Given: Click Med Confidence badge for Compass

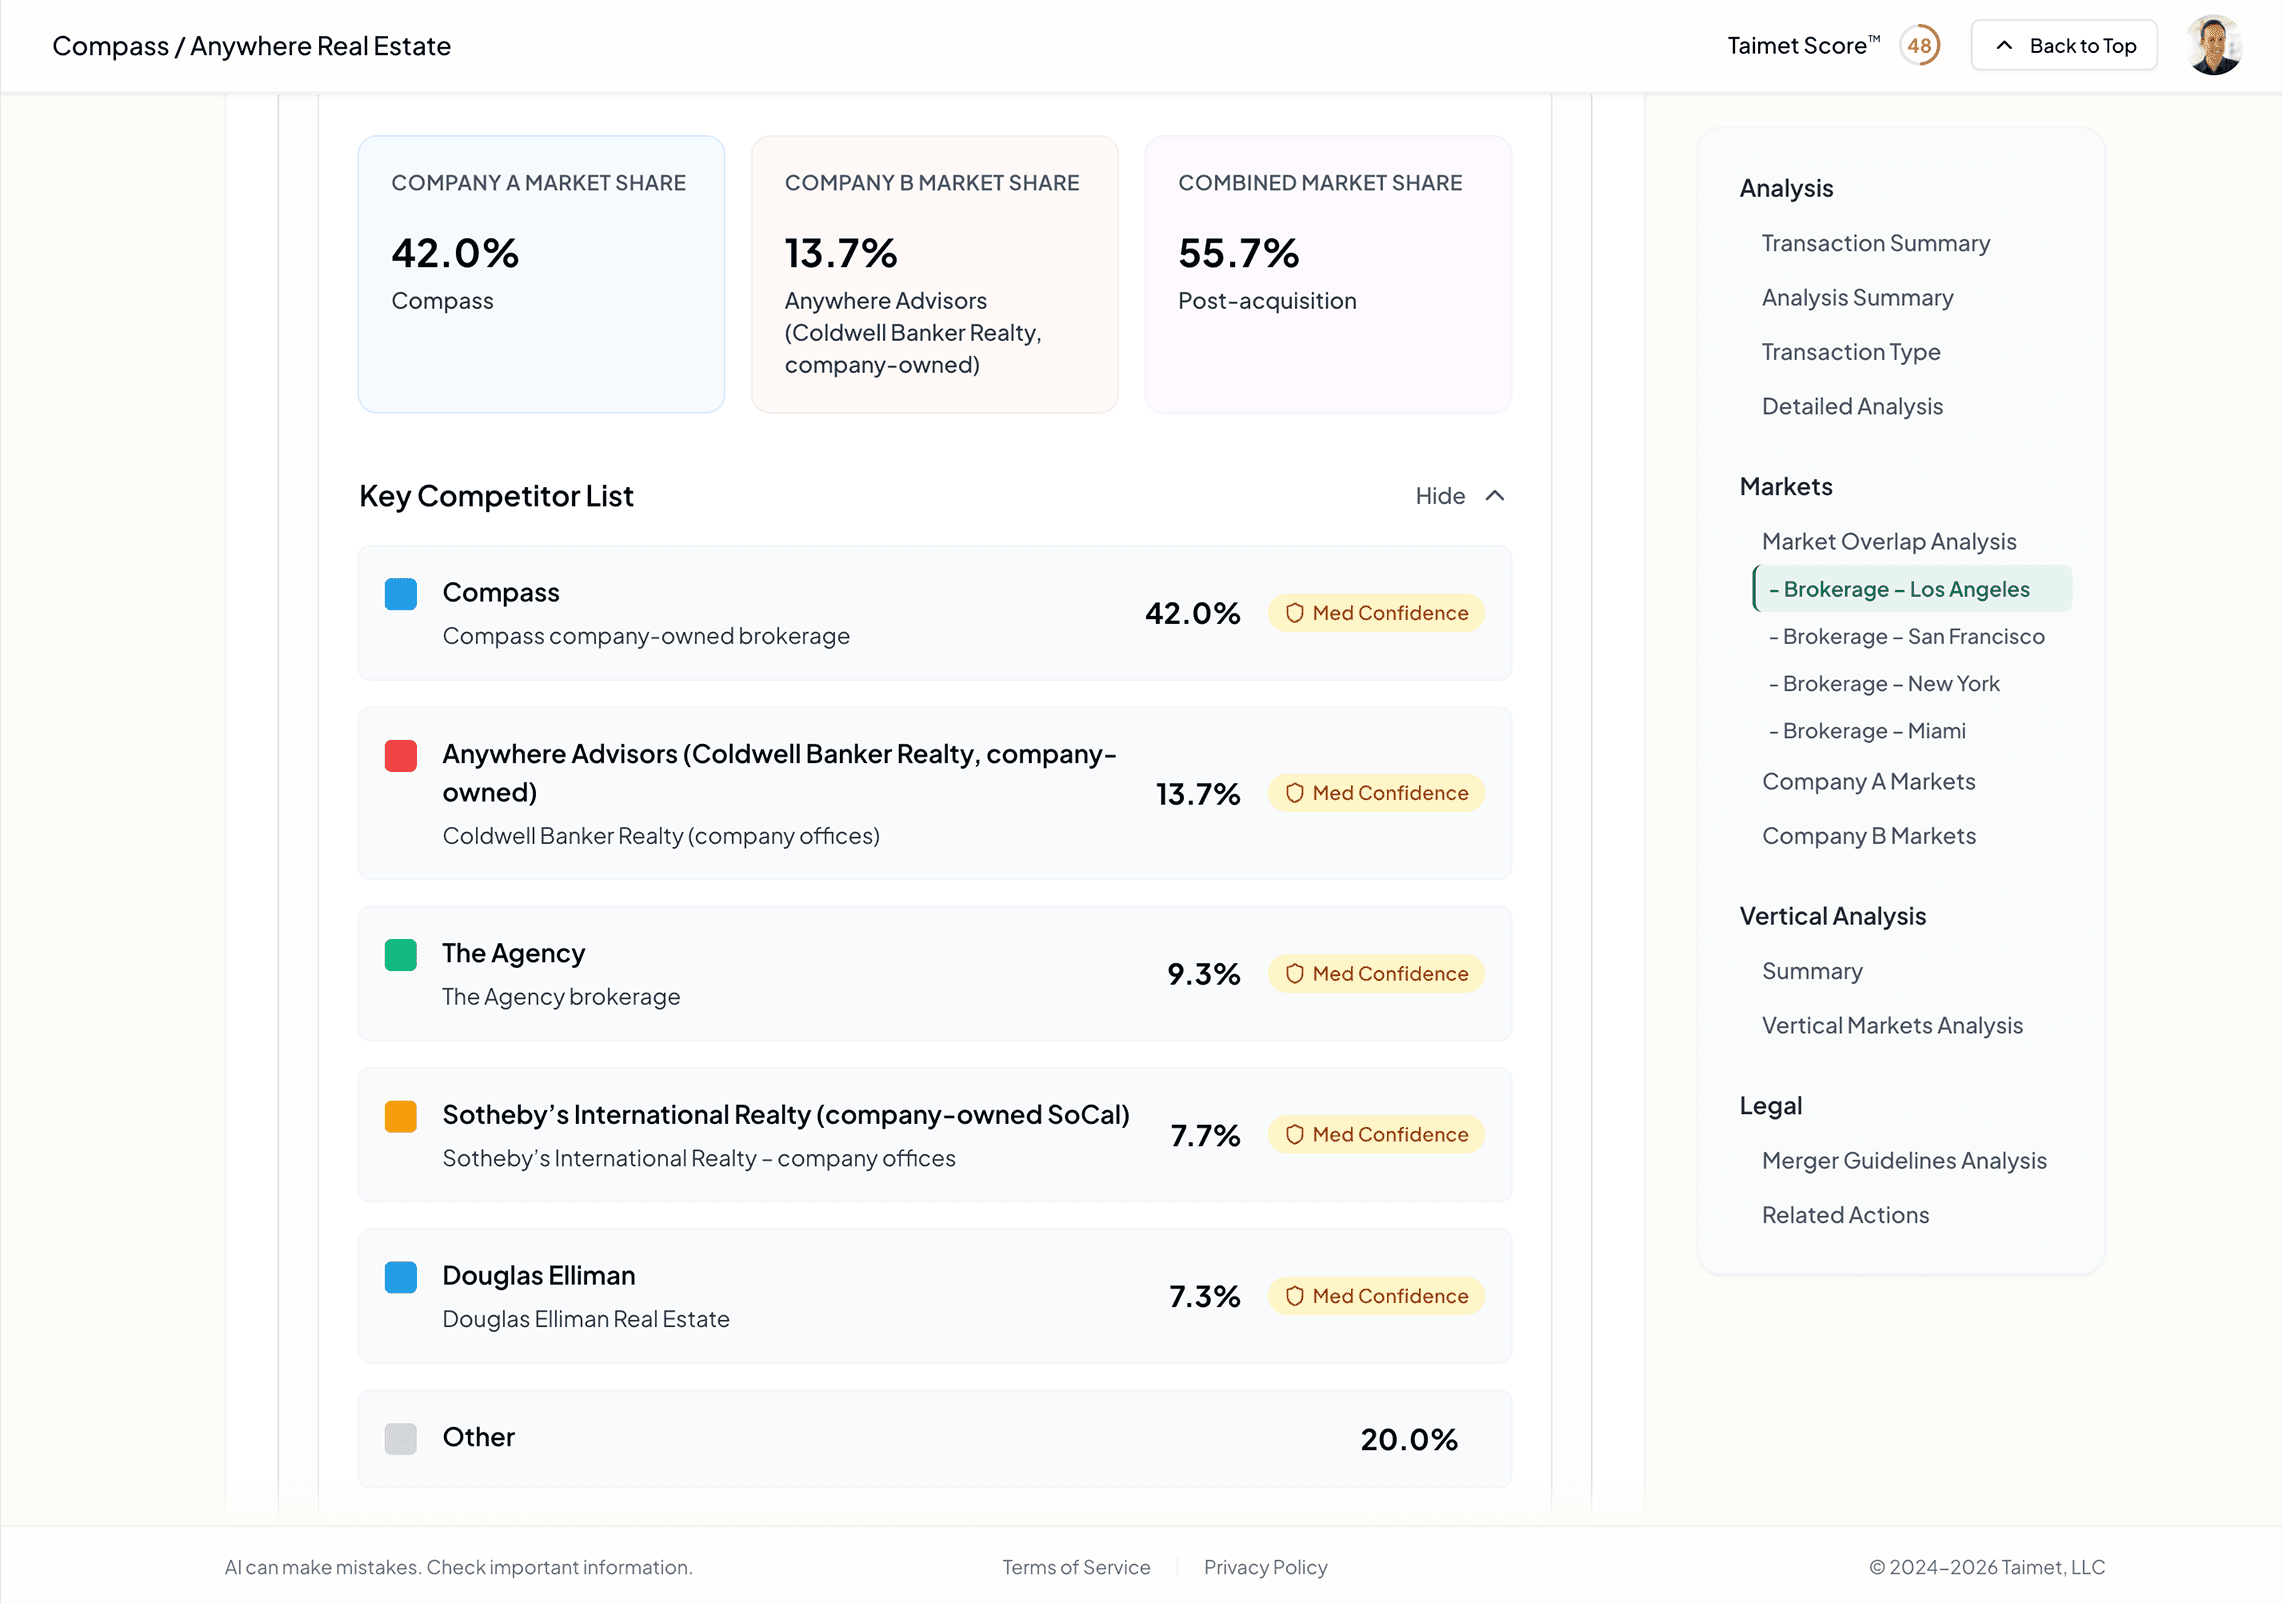Looking at the screenshot, I should pyautogui.click(x=1375, y=613).
